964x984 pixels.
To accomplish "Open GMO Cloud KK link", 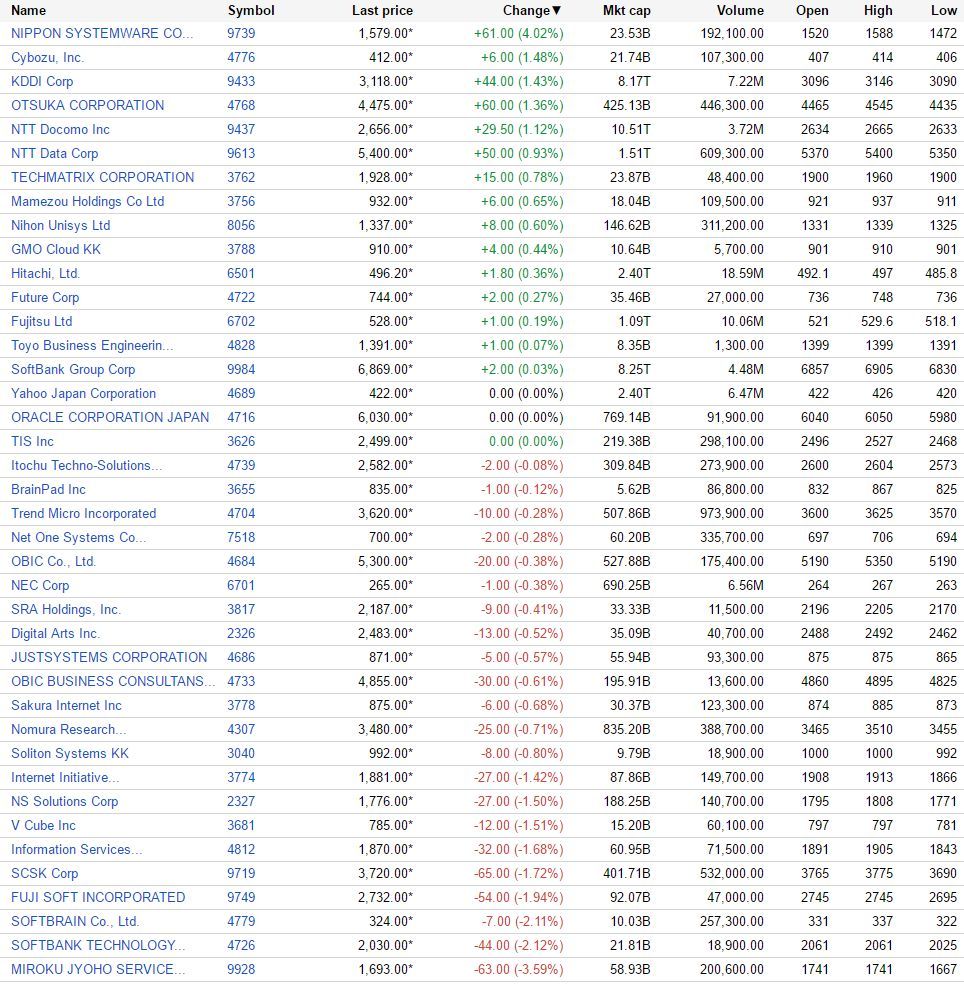I will click(x=56, y=249).
